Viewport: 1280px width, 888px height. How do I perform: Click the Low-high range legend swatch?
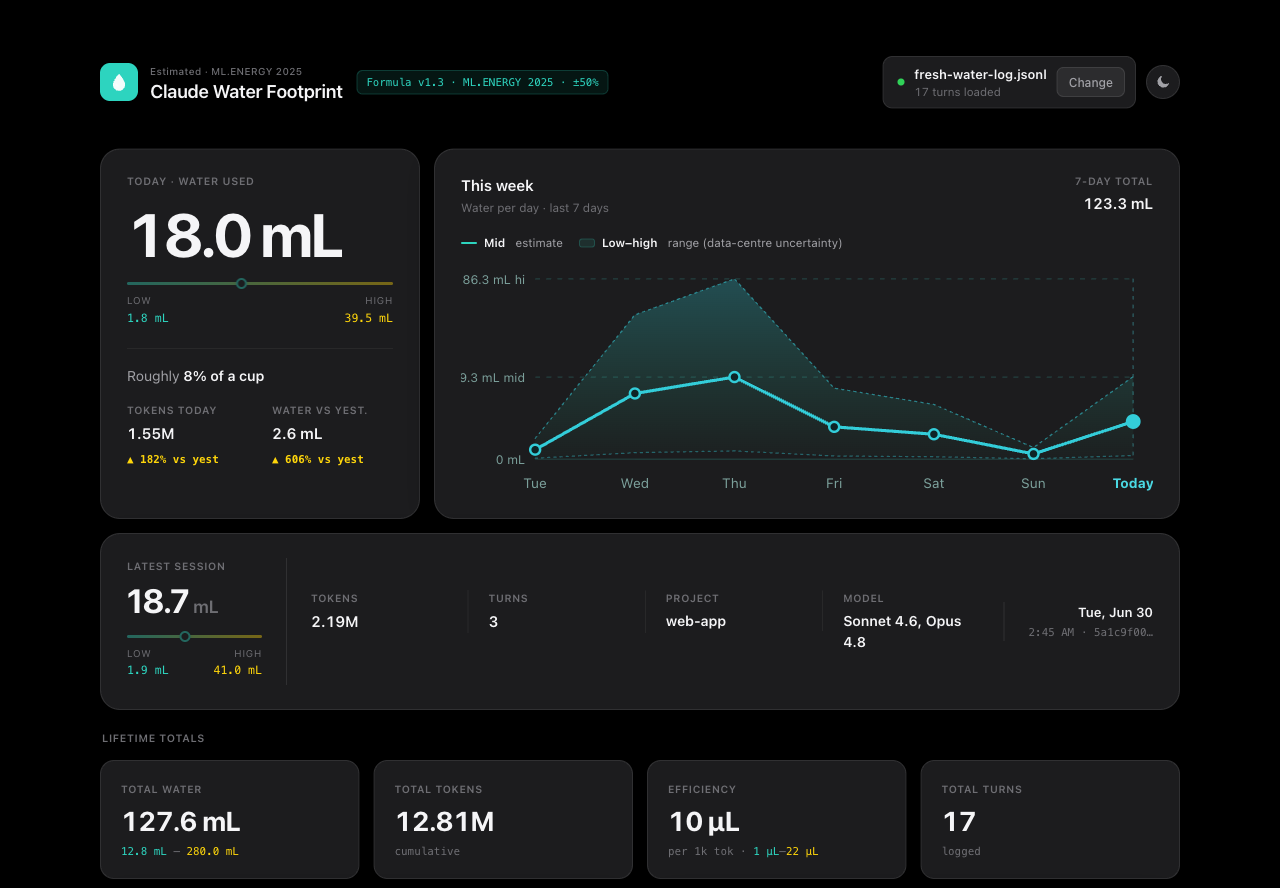point(587,243)
